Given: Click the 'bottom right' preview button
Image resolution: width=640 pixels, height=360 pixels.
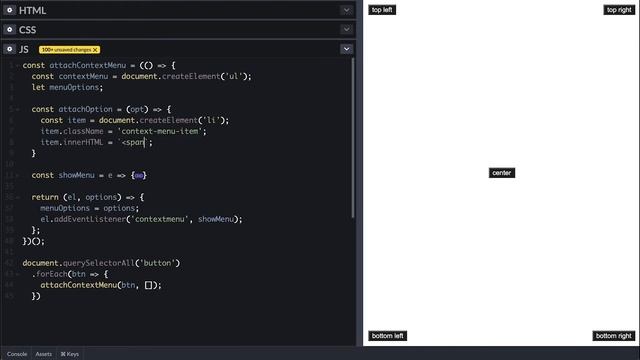Looking at the screenshot, I should click(x=613, y=336).
